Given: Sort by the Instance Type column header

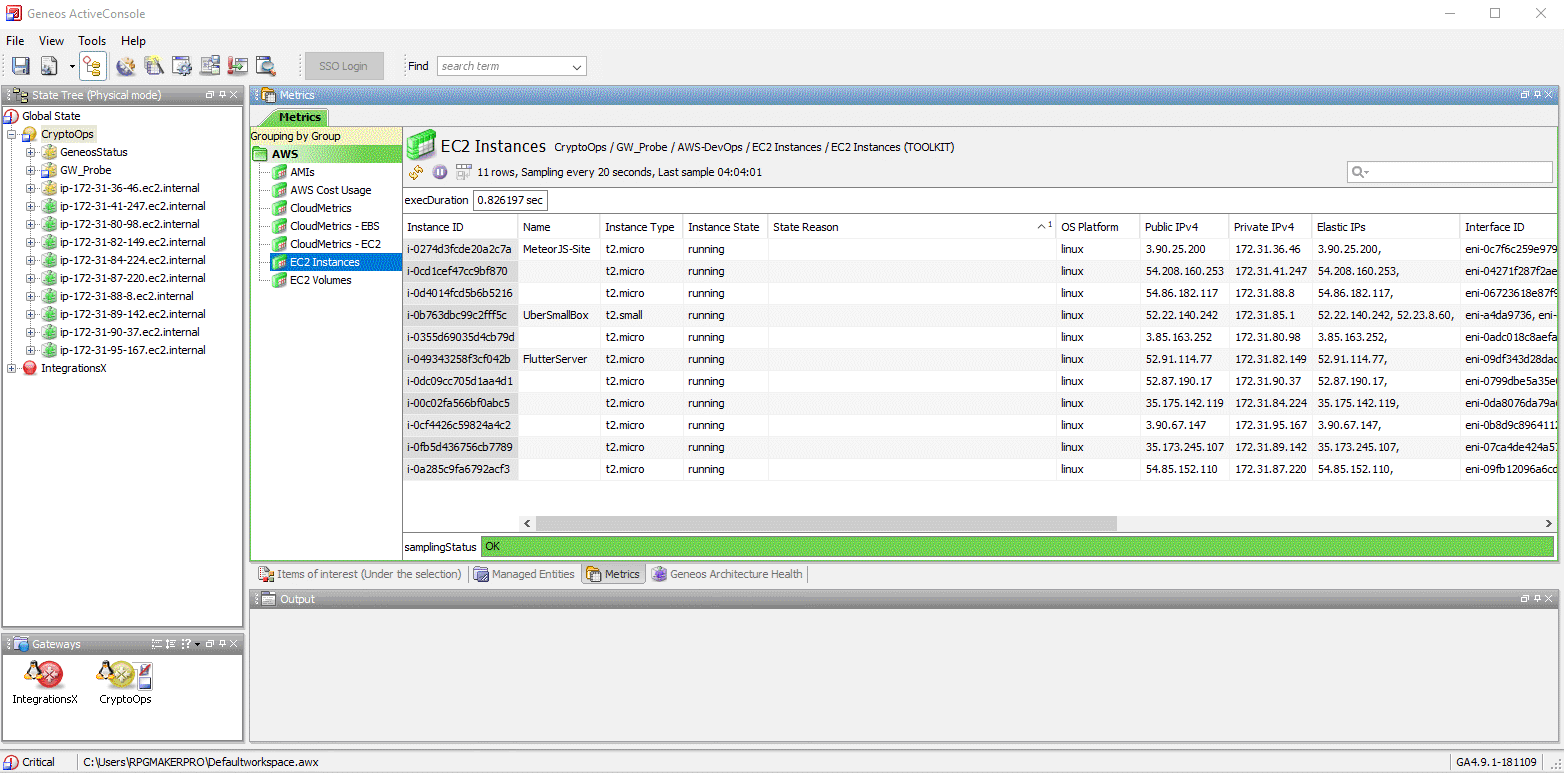Looking at the screenshot, I should [x=639, y=227].
